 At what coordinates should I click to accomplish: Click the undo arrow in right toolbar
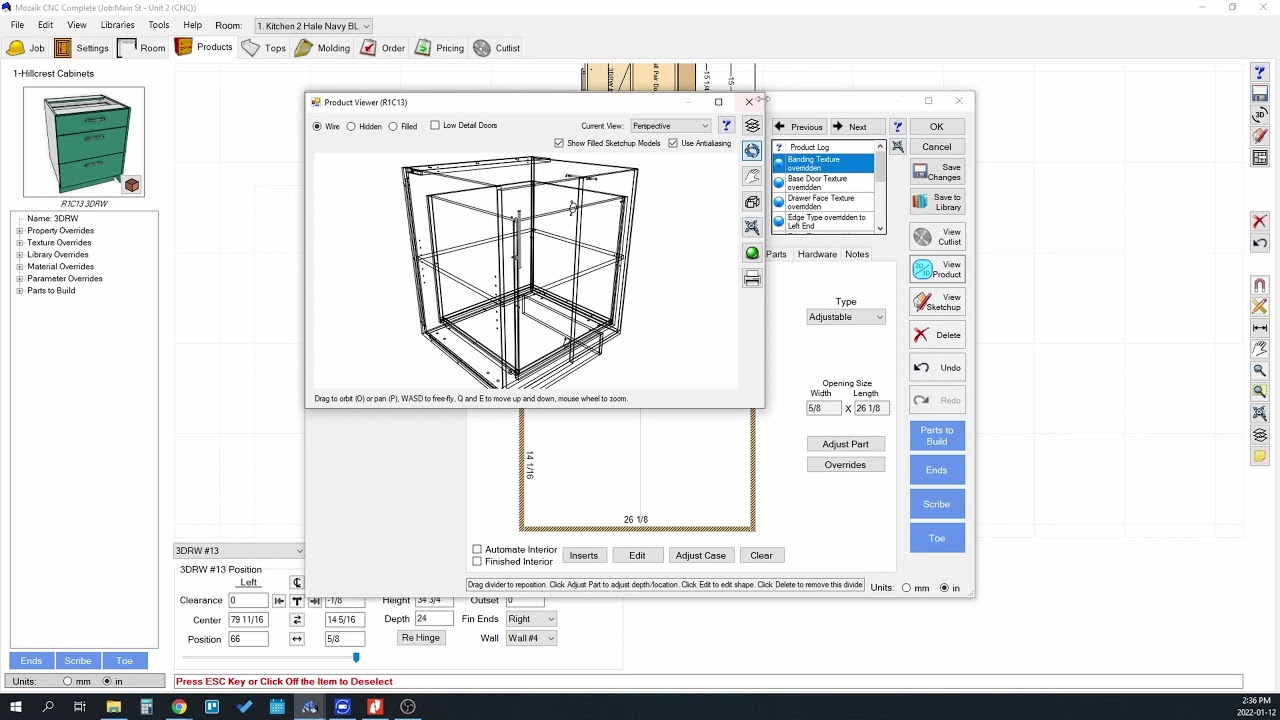tap(1260, 243)
